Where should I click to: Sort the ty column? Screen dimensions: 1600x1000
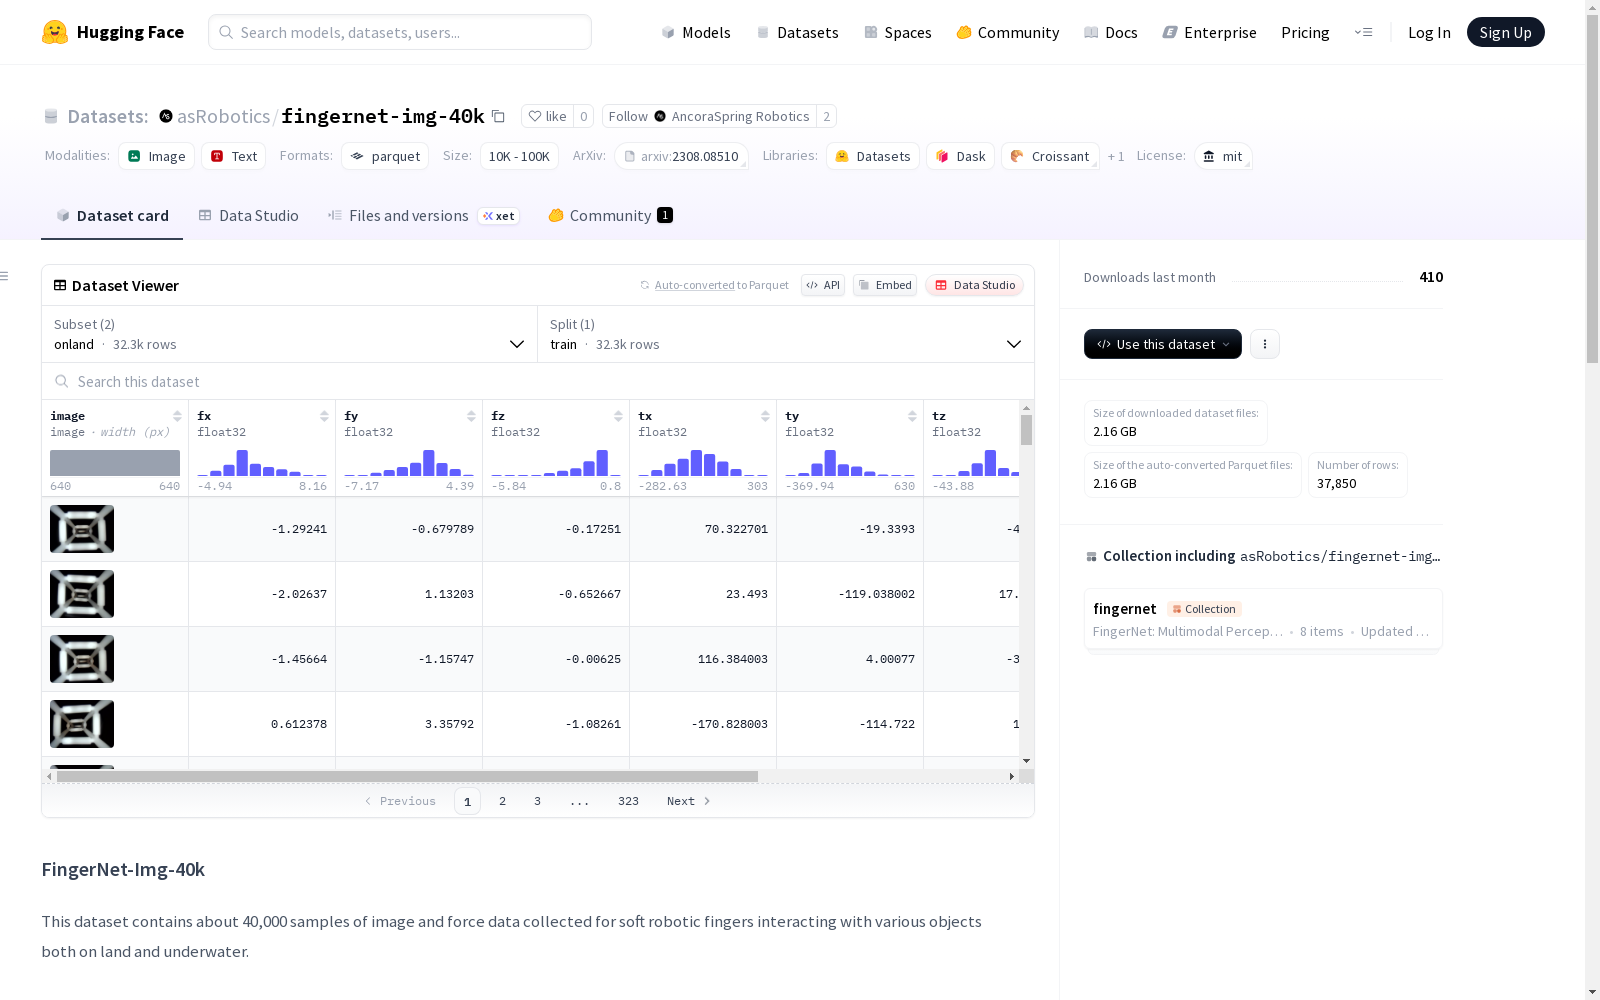912,416
